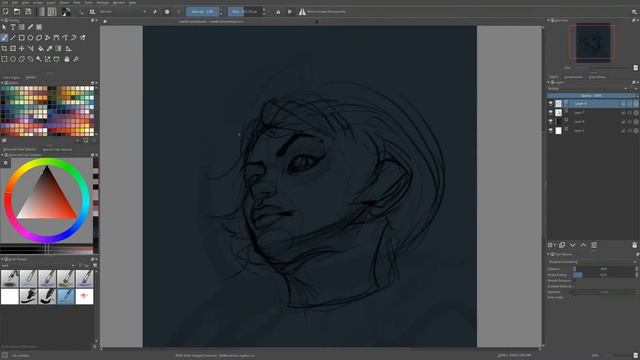Open the Filter menu
The width and height of the screenshot is (640, 360).
(77, 2)
